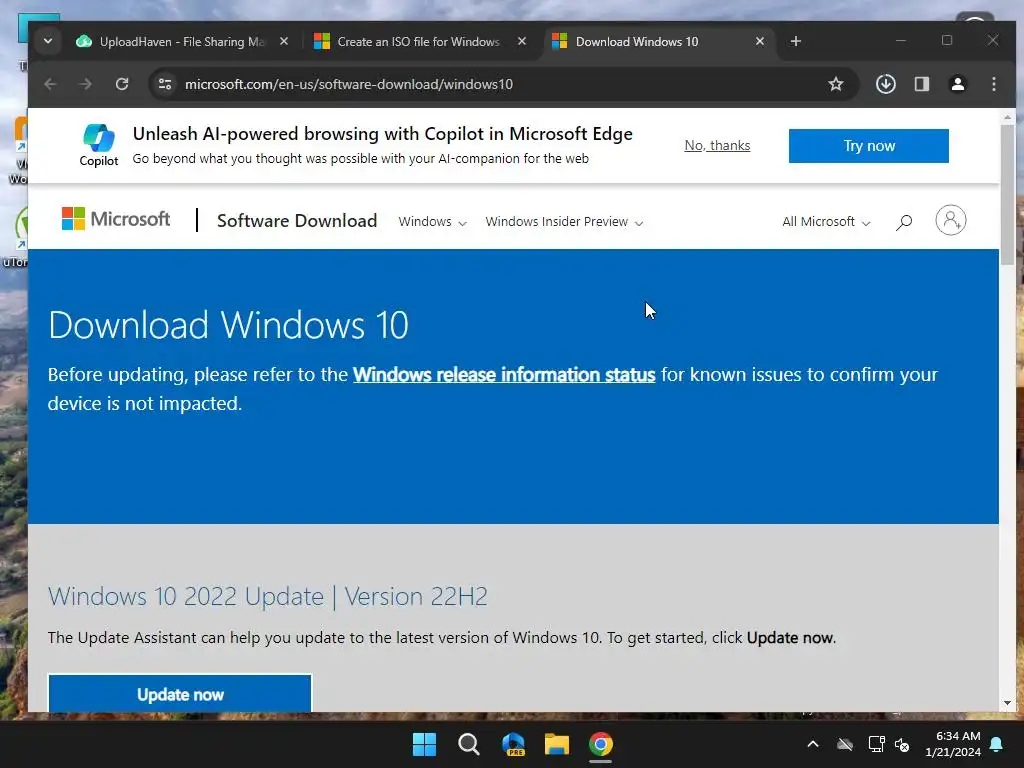1024x768 pixels.
Task: Toggle Chrome side panel icon
Action: (x=921, y=84)
